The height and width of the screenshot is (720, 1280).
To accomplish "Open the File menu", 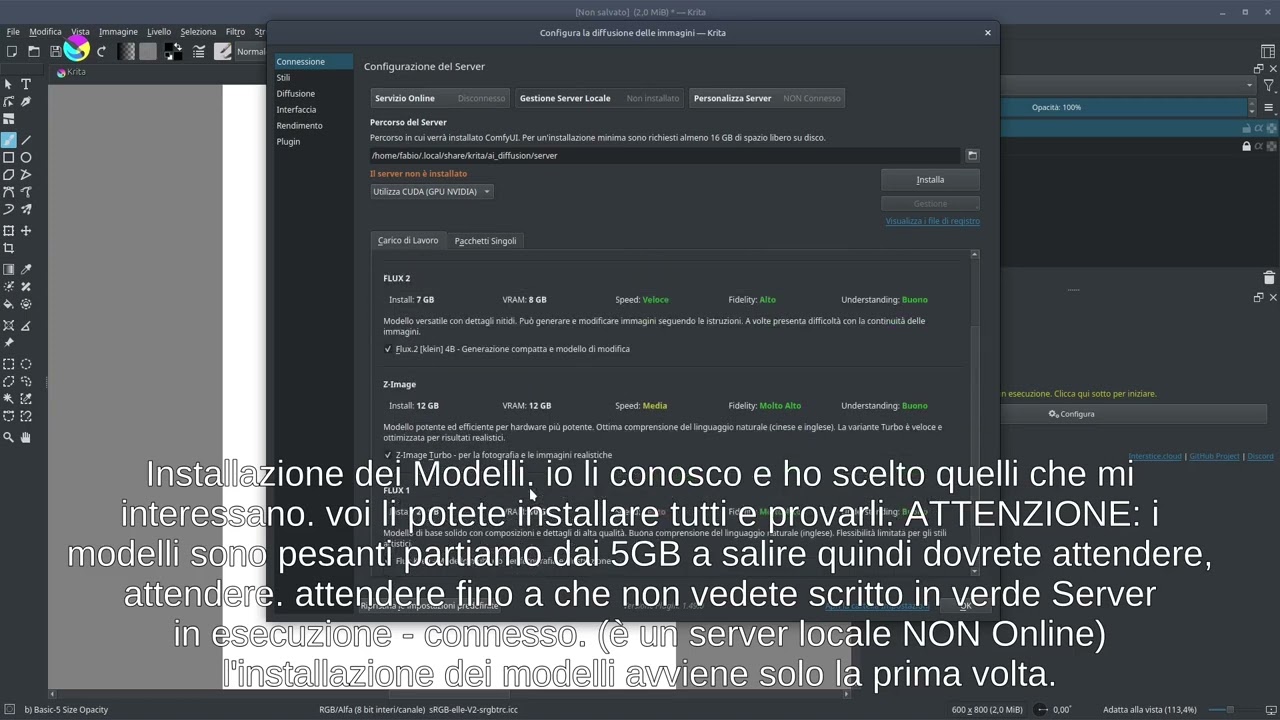I will click(x=13, y=32).
